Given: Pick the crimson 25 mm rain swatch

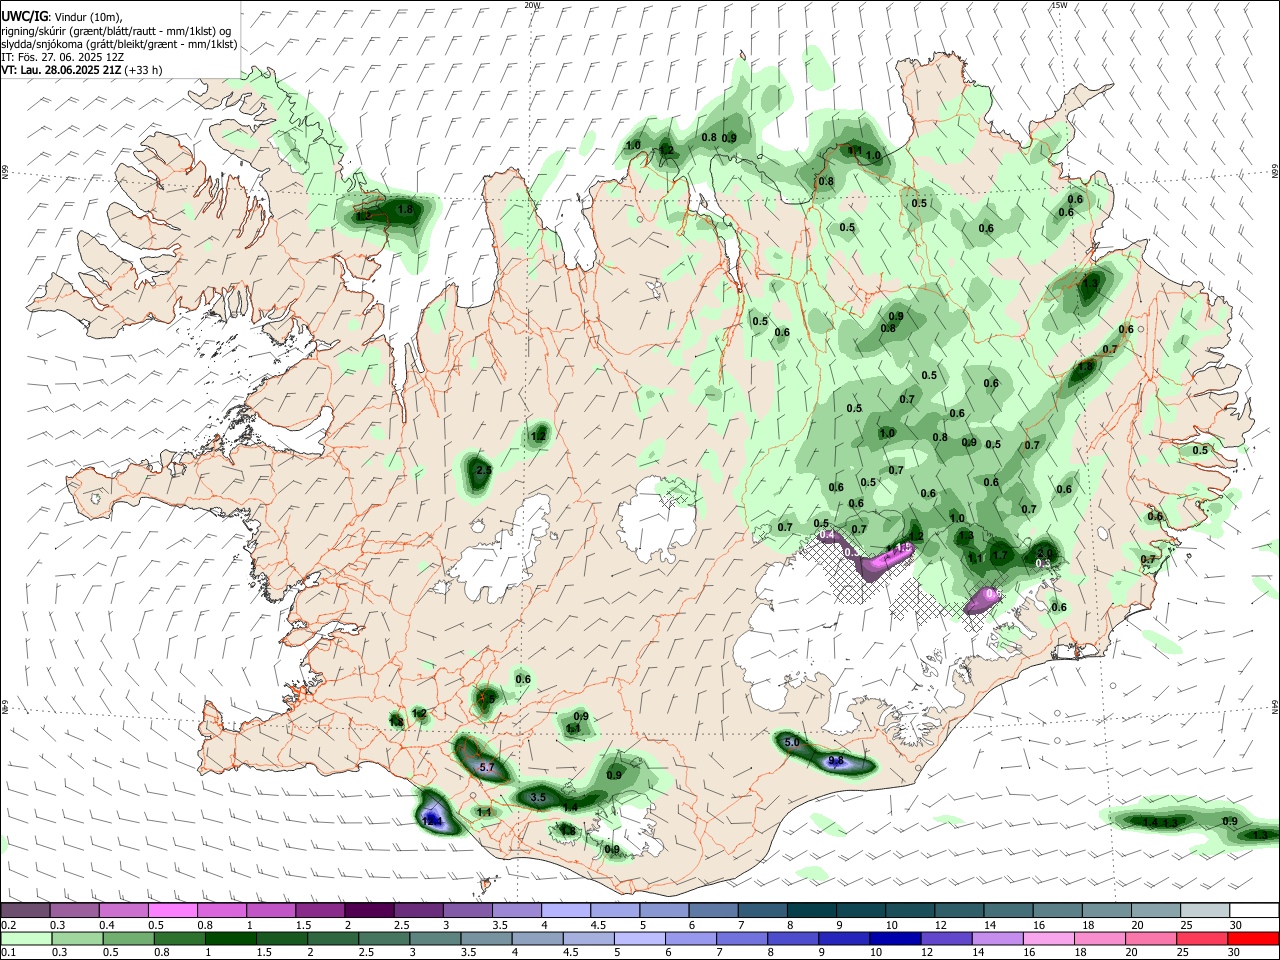Looking at the screenshot, I should pyautogui.click(x=1202, y=938).
